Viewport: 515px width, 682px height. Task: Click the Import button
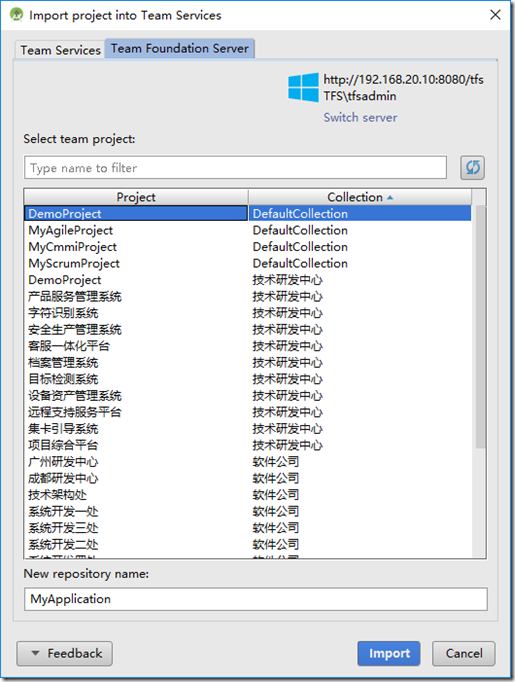tap(389, 653)
